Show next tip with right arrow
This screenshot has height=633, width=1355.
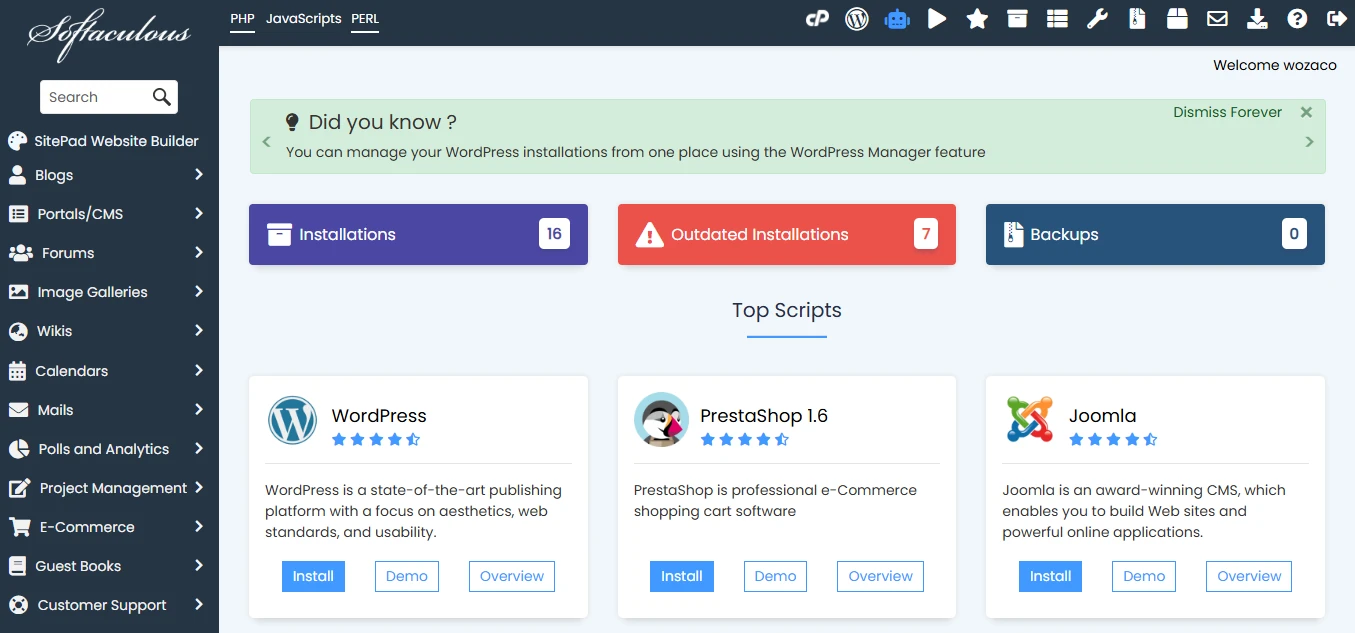1310,142
